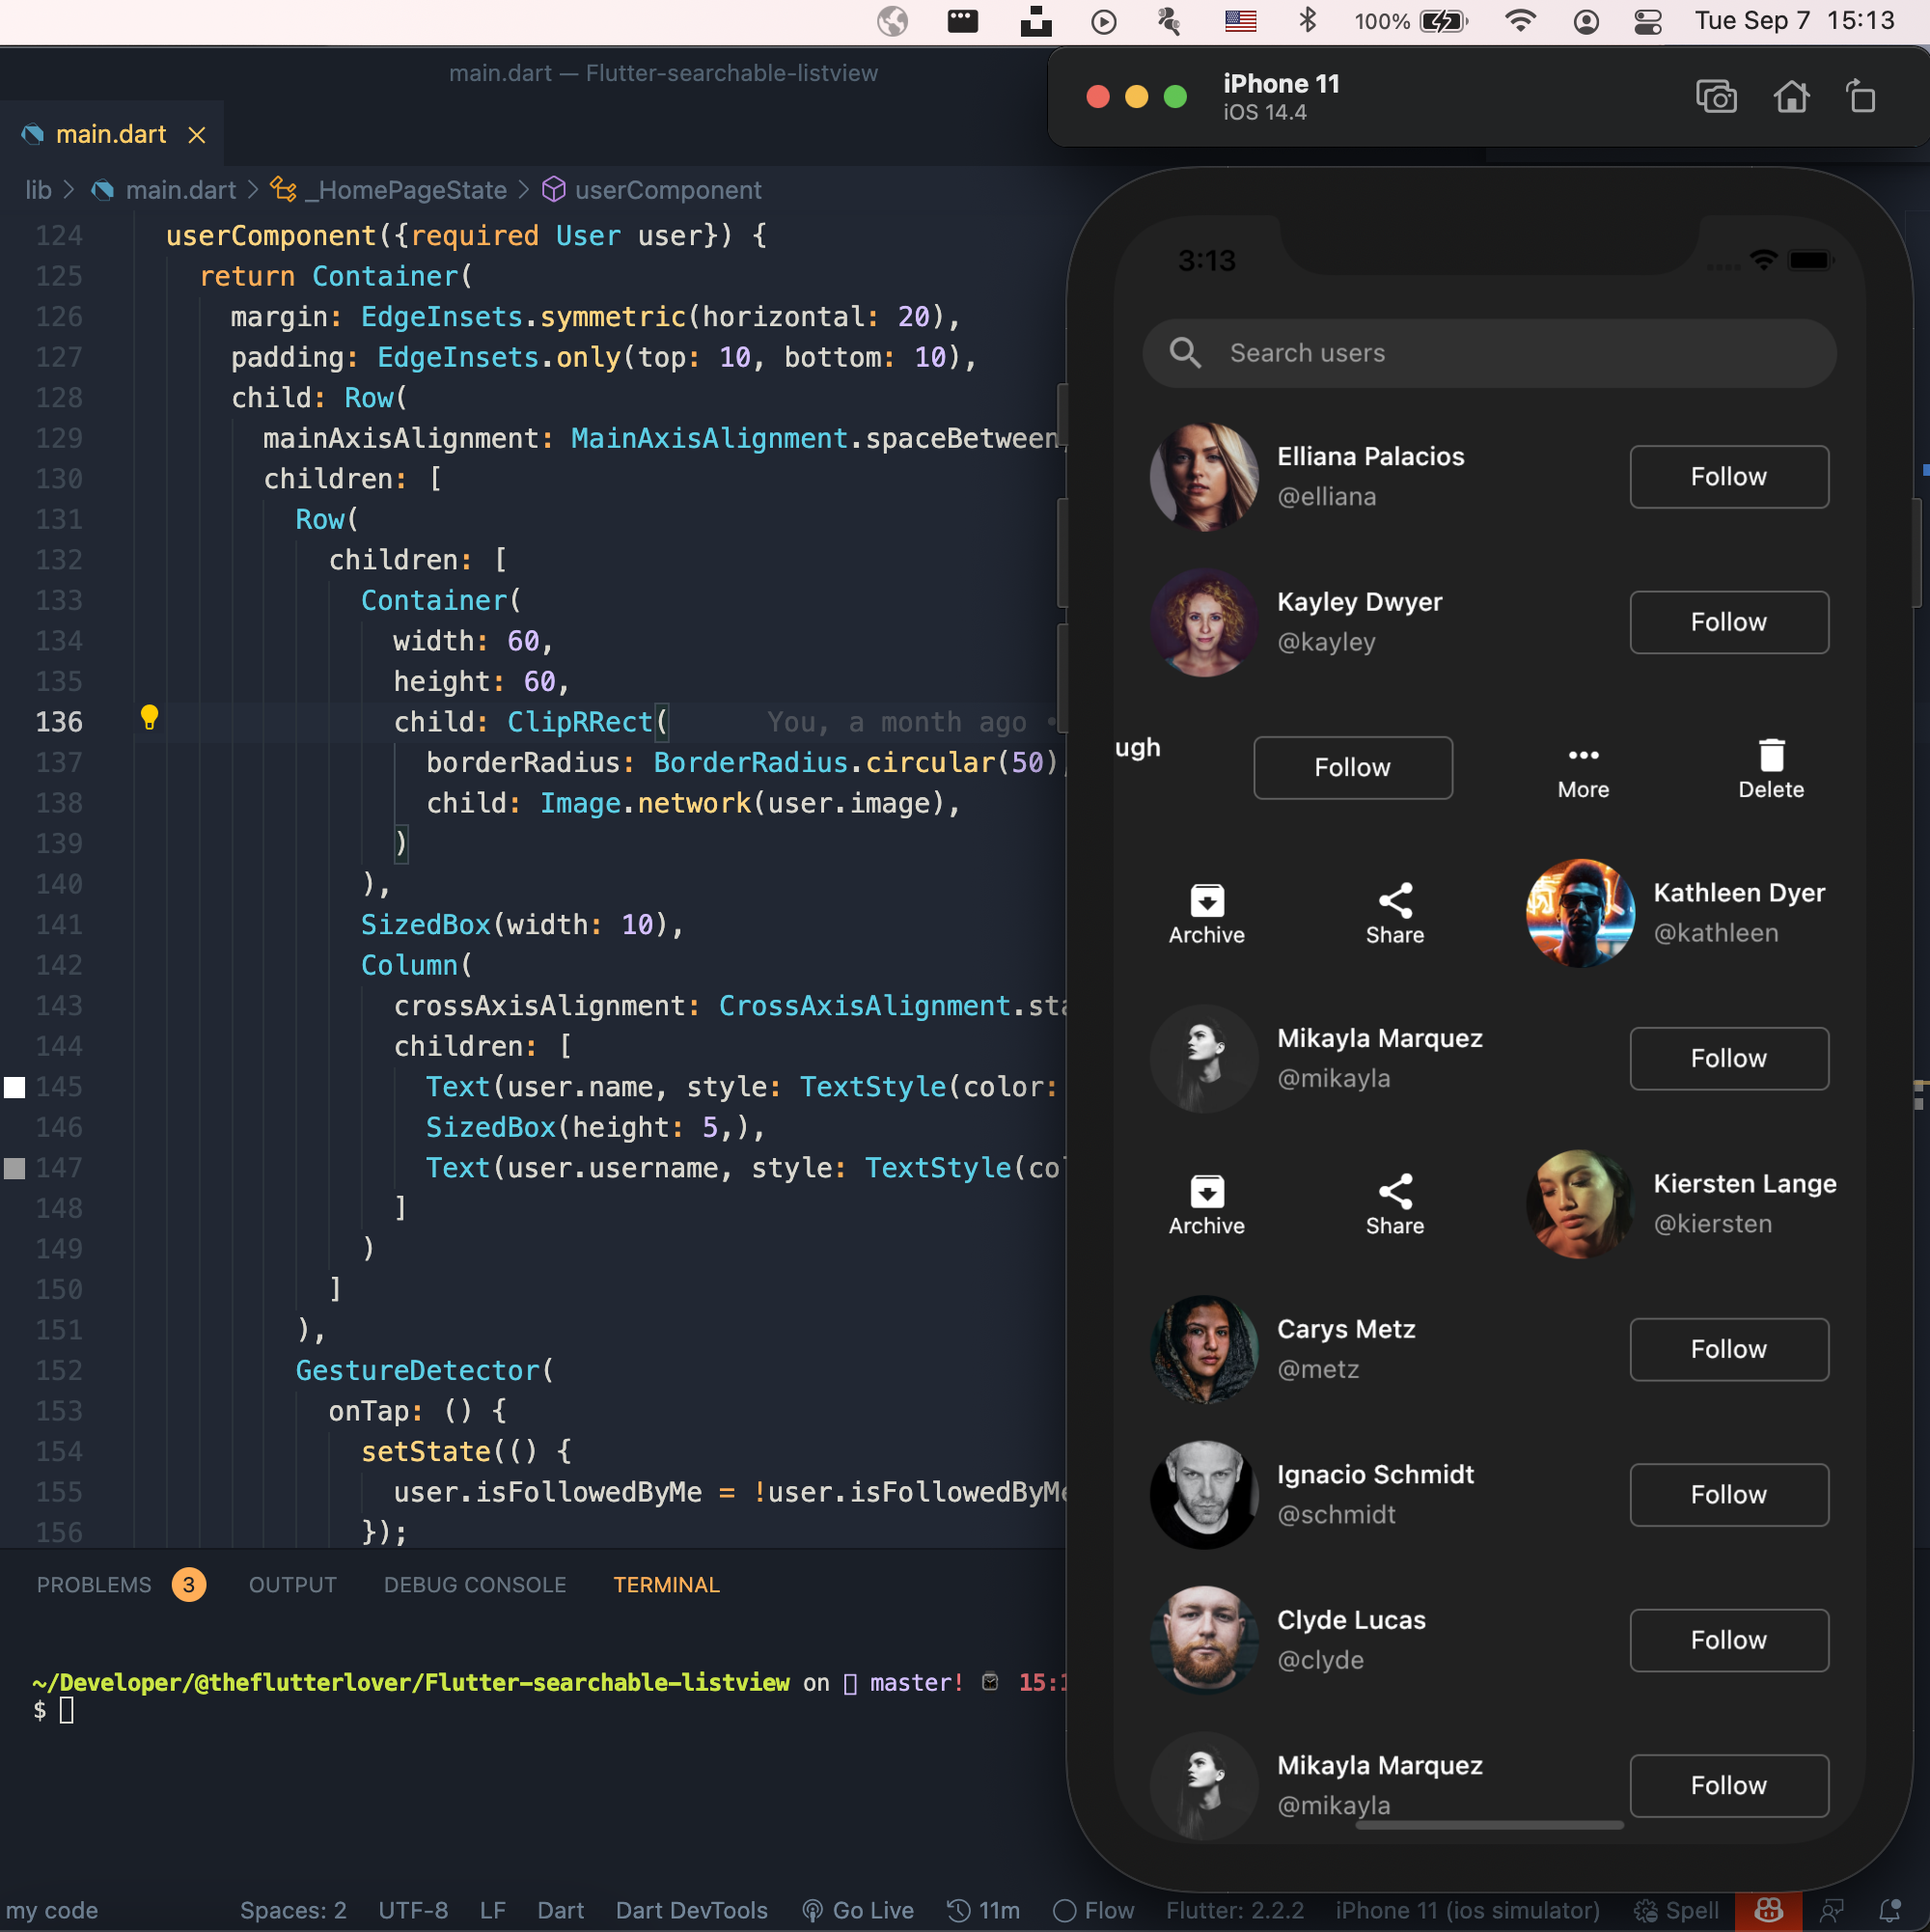The width and height of the screenshot is (1930, 1932).
Task: Click the search magnifier icon in the app
Action: (1185, 353)
